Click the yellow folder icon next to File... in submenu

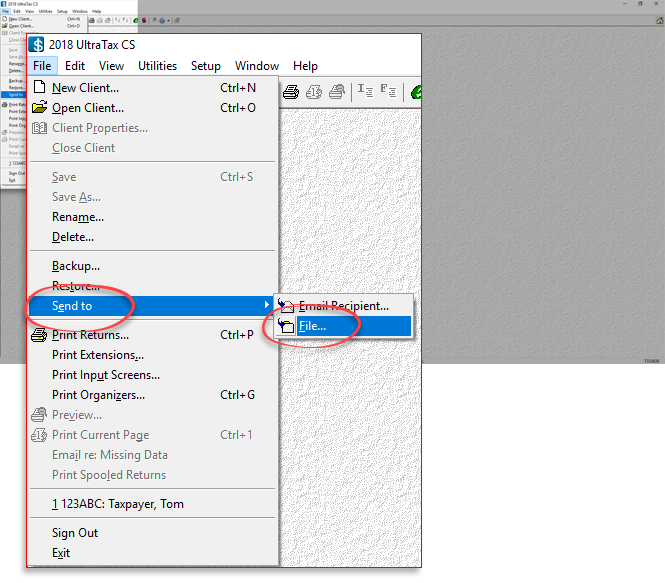pyautogui.click(x=286, y=326)
